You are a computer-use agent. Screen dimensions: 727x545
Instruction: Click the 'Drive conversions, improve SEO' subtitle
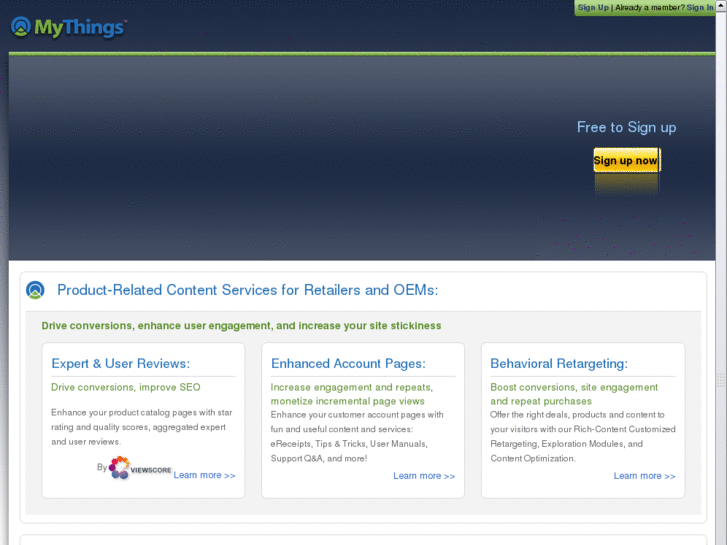point(126,387)
